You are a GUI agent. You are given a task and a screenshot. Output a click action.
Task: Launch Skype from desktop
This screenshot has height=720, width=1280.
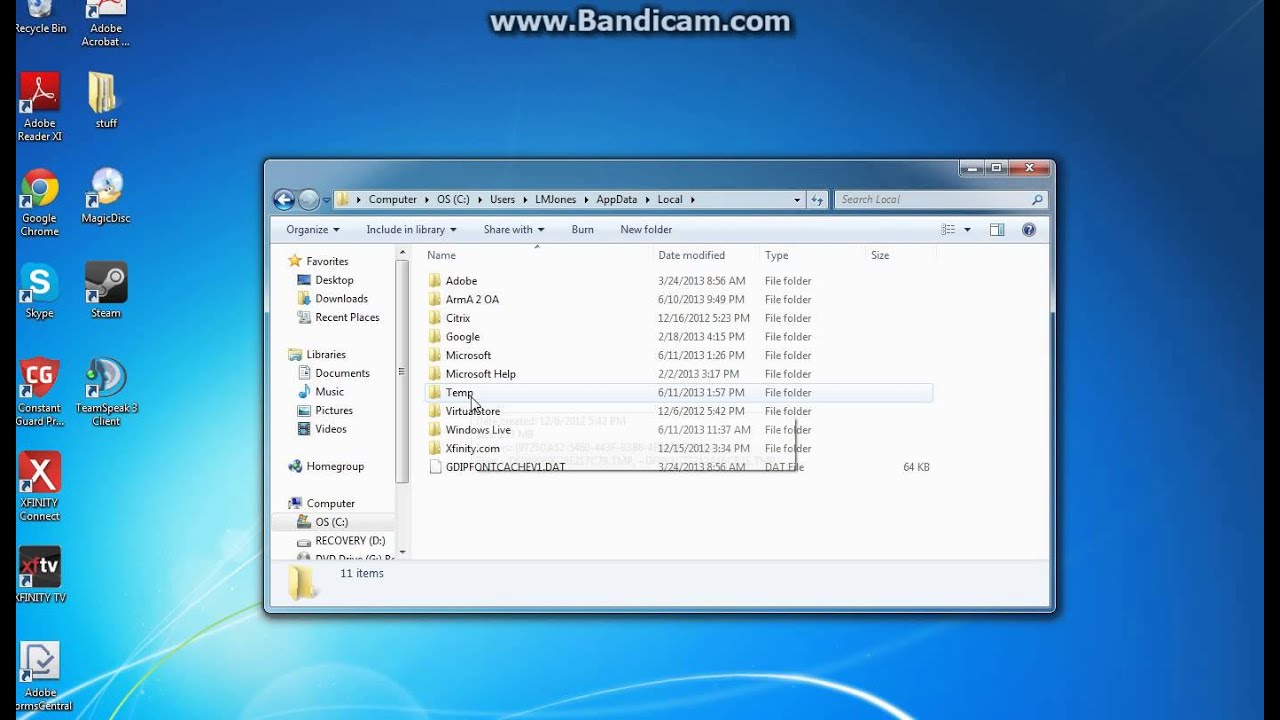[40, 291]
